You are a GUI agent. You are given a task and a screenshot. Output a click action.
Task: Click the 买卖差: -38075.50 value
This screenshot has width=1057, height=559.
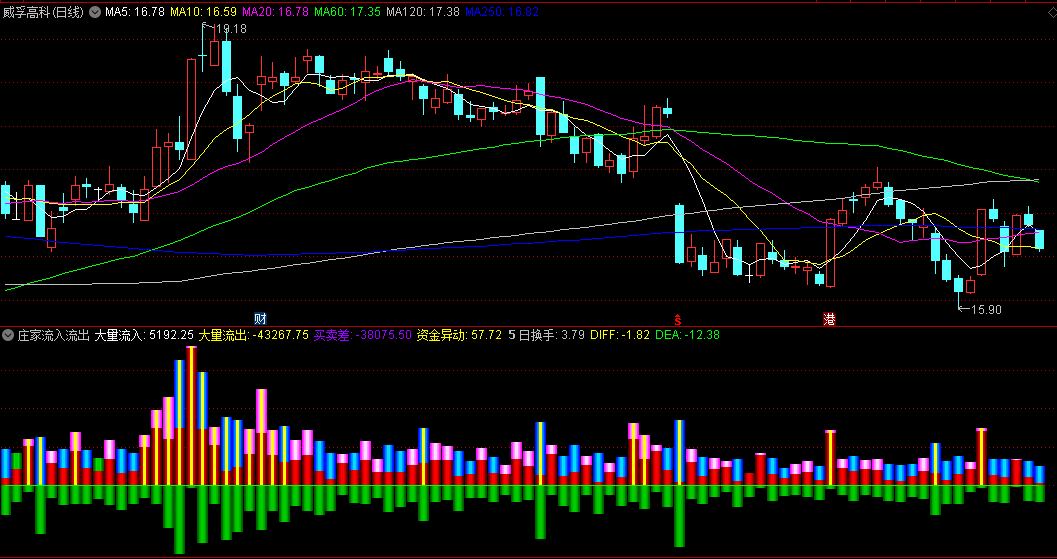363,334
